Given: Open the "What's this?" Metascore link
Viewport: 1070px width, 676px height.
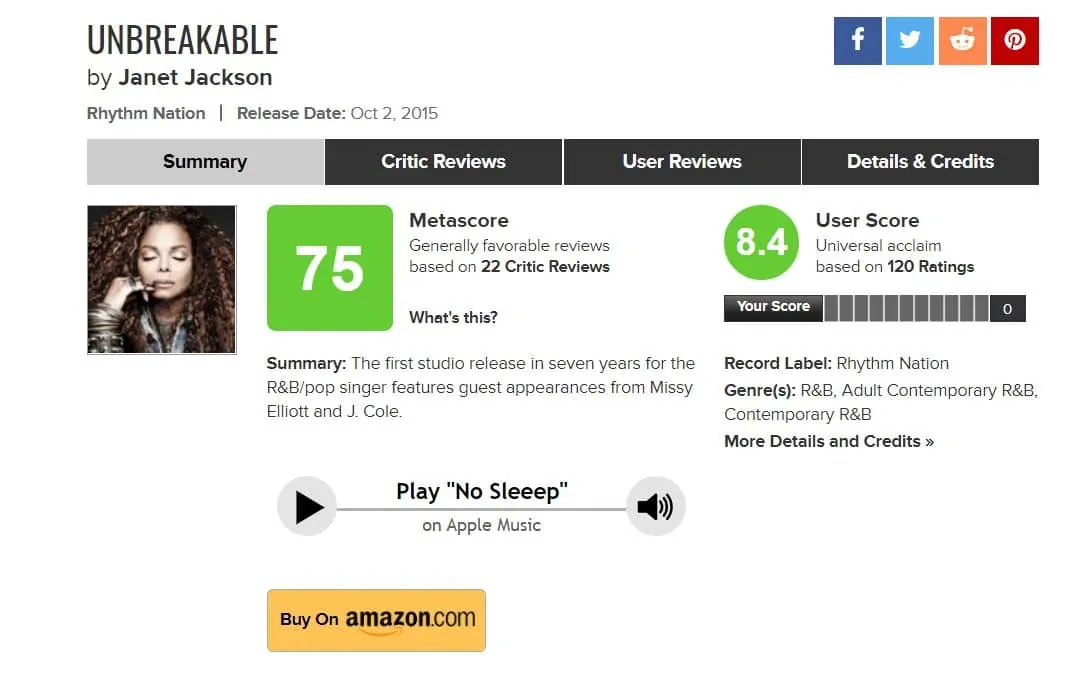Looking at the screenshot, I should point(453,318).
